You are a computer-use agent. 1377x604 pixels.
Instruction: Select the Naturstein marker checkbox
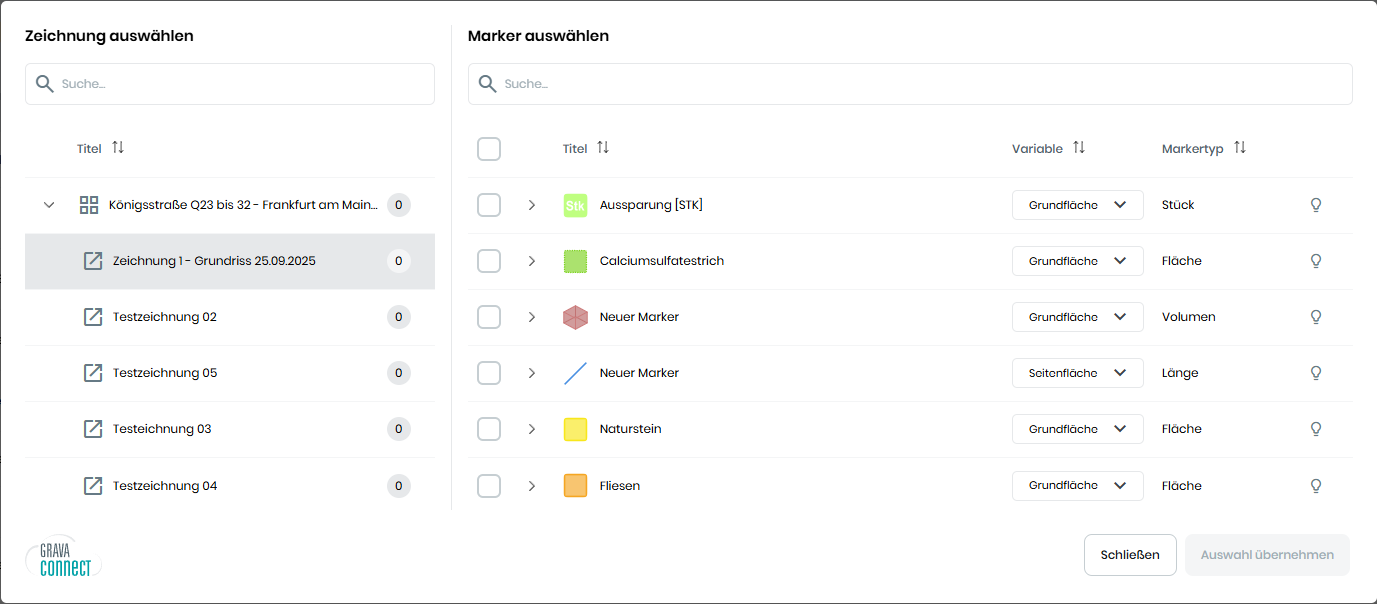click(489, 429)
